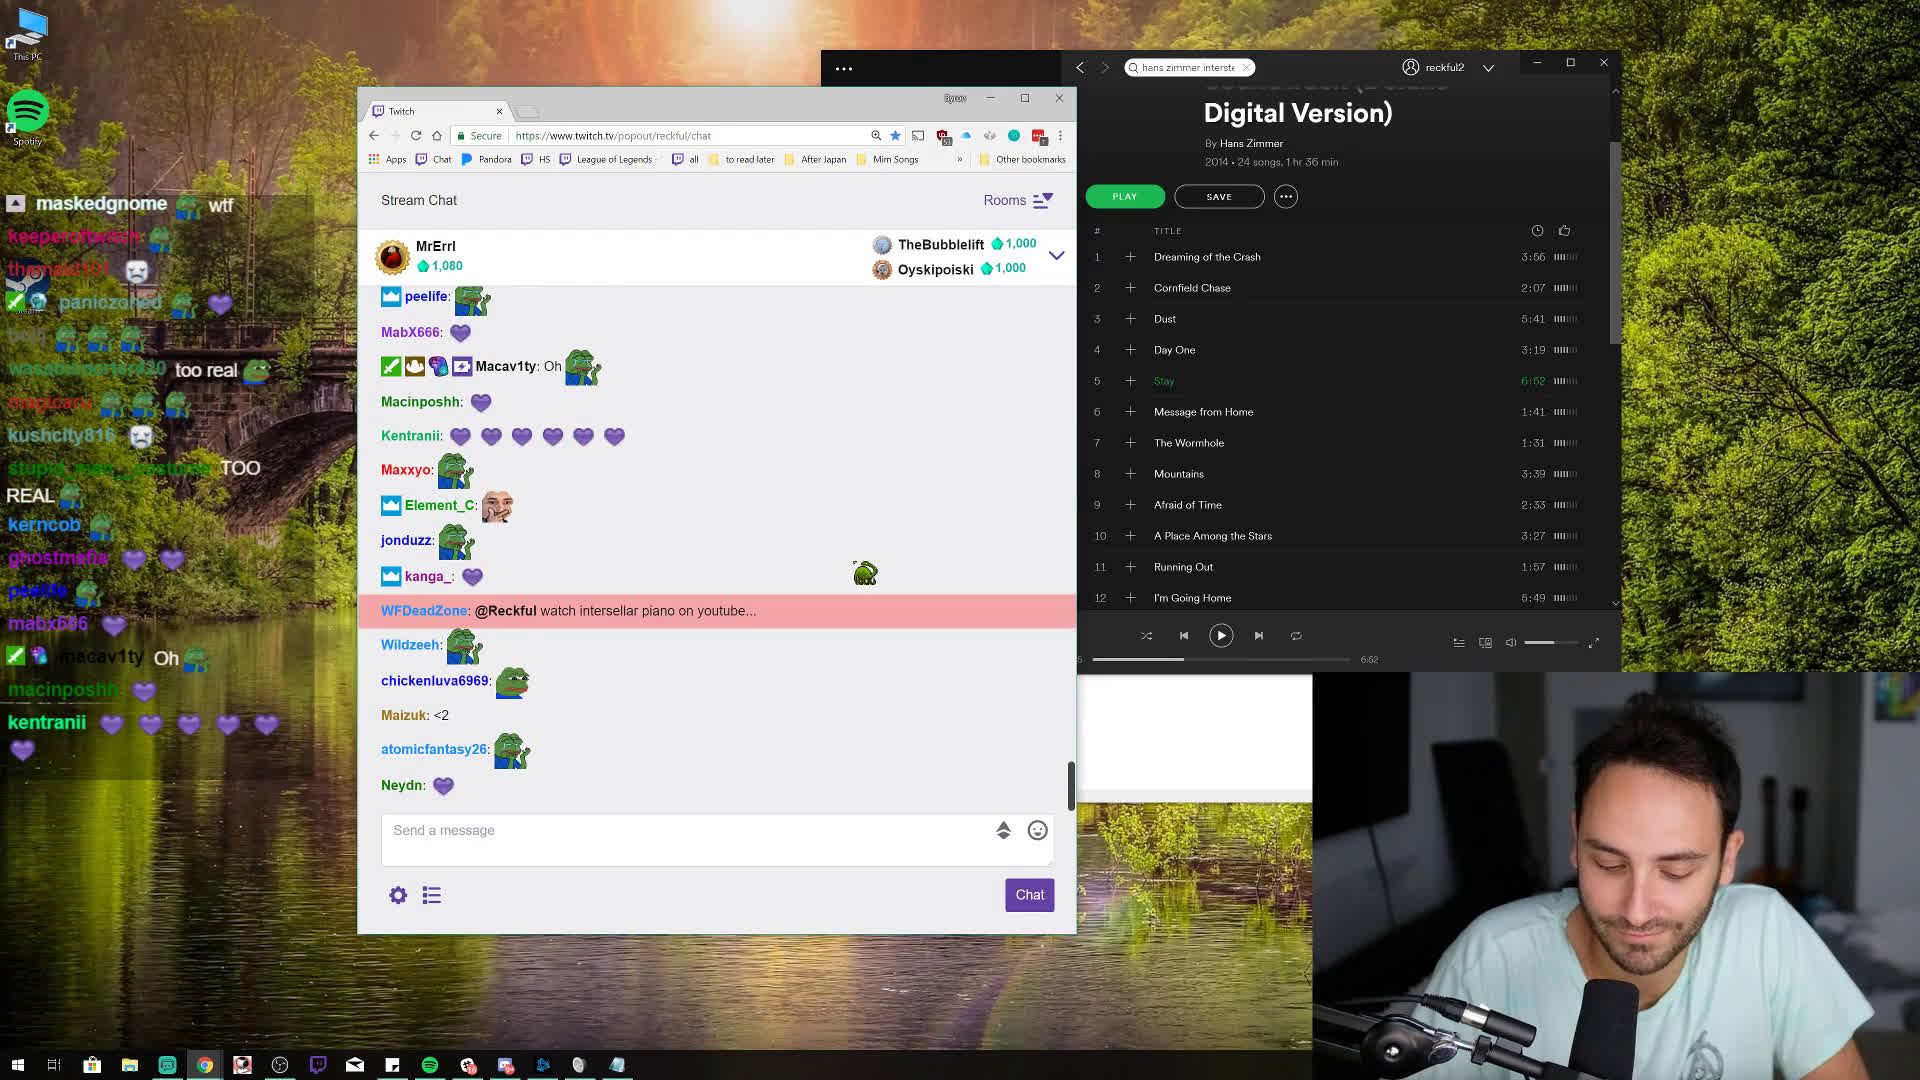Screen dimensions: 1920x1080
Task: Open Chrome's three-dot menu
Action: pos(1060,135)
